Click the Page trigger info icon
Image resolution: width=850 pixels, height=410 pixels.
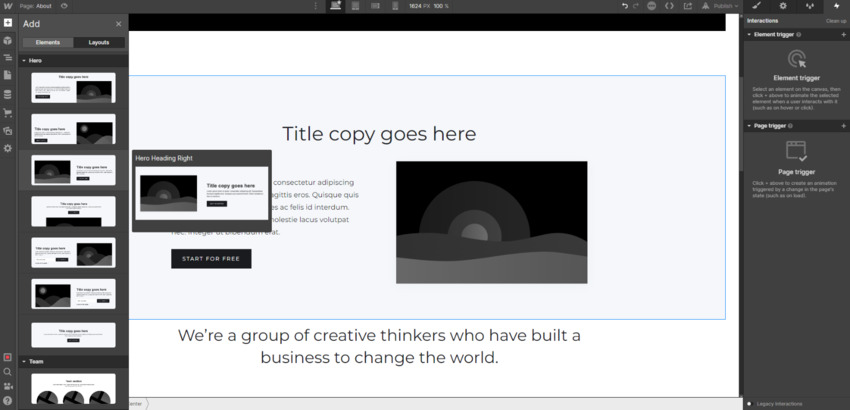click(x=790, y=126)
